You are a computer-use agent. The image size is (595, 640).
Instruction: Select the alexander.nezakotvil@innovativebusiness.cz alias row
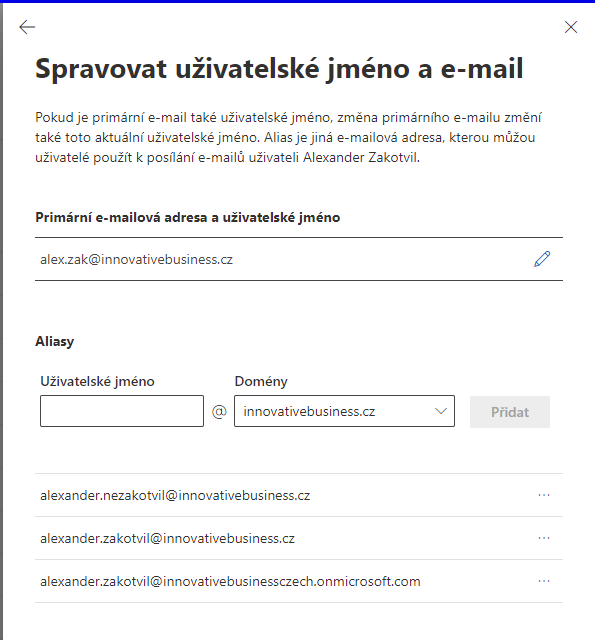[299, 495]
